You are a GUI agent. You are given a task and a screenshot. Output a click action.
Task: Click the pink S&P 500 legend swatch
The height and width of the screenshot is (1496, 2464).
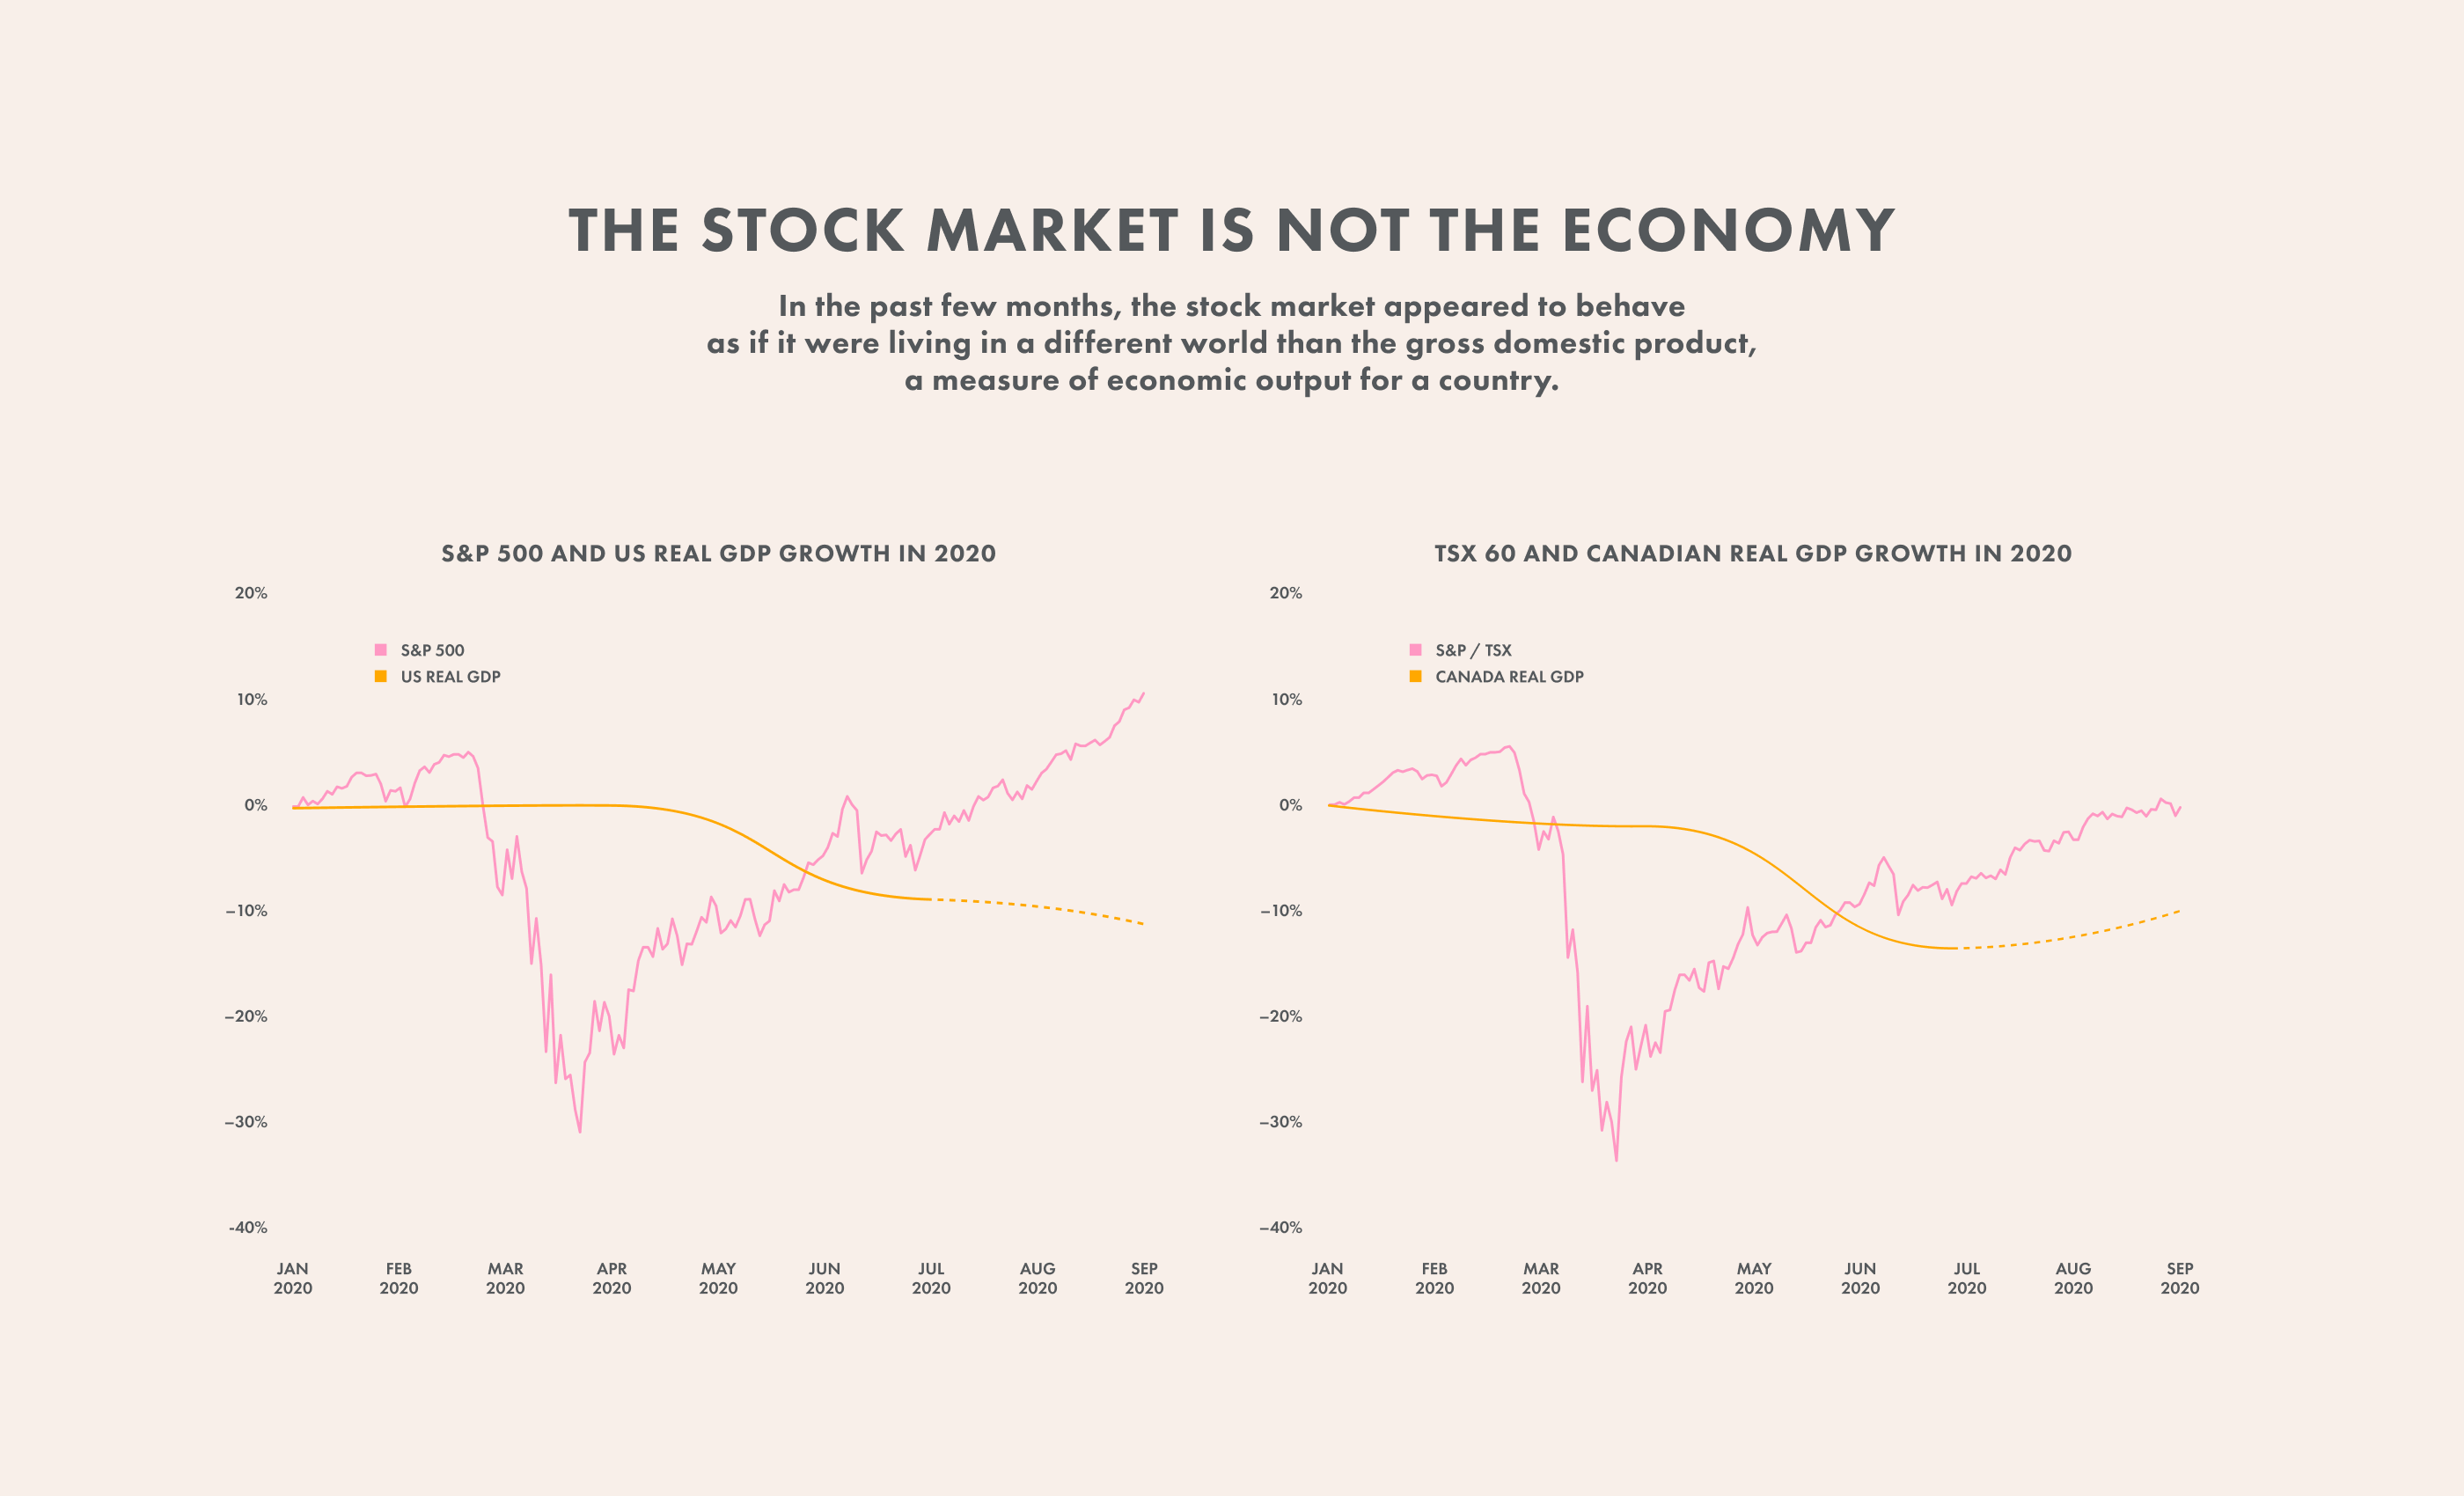point(380,650)
